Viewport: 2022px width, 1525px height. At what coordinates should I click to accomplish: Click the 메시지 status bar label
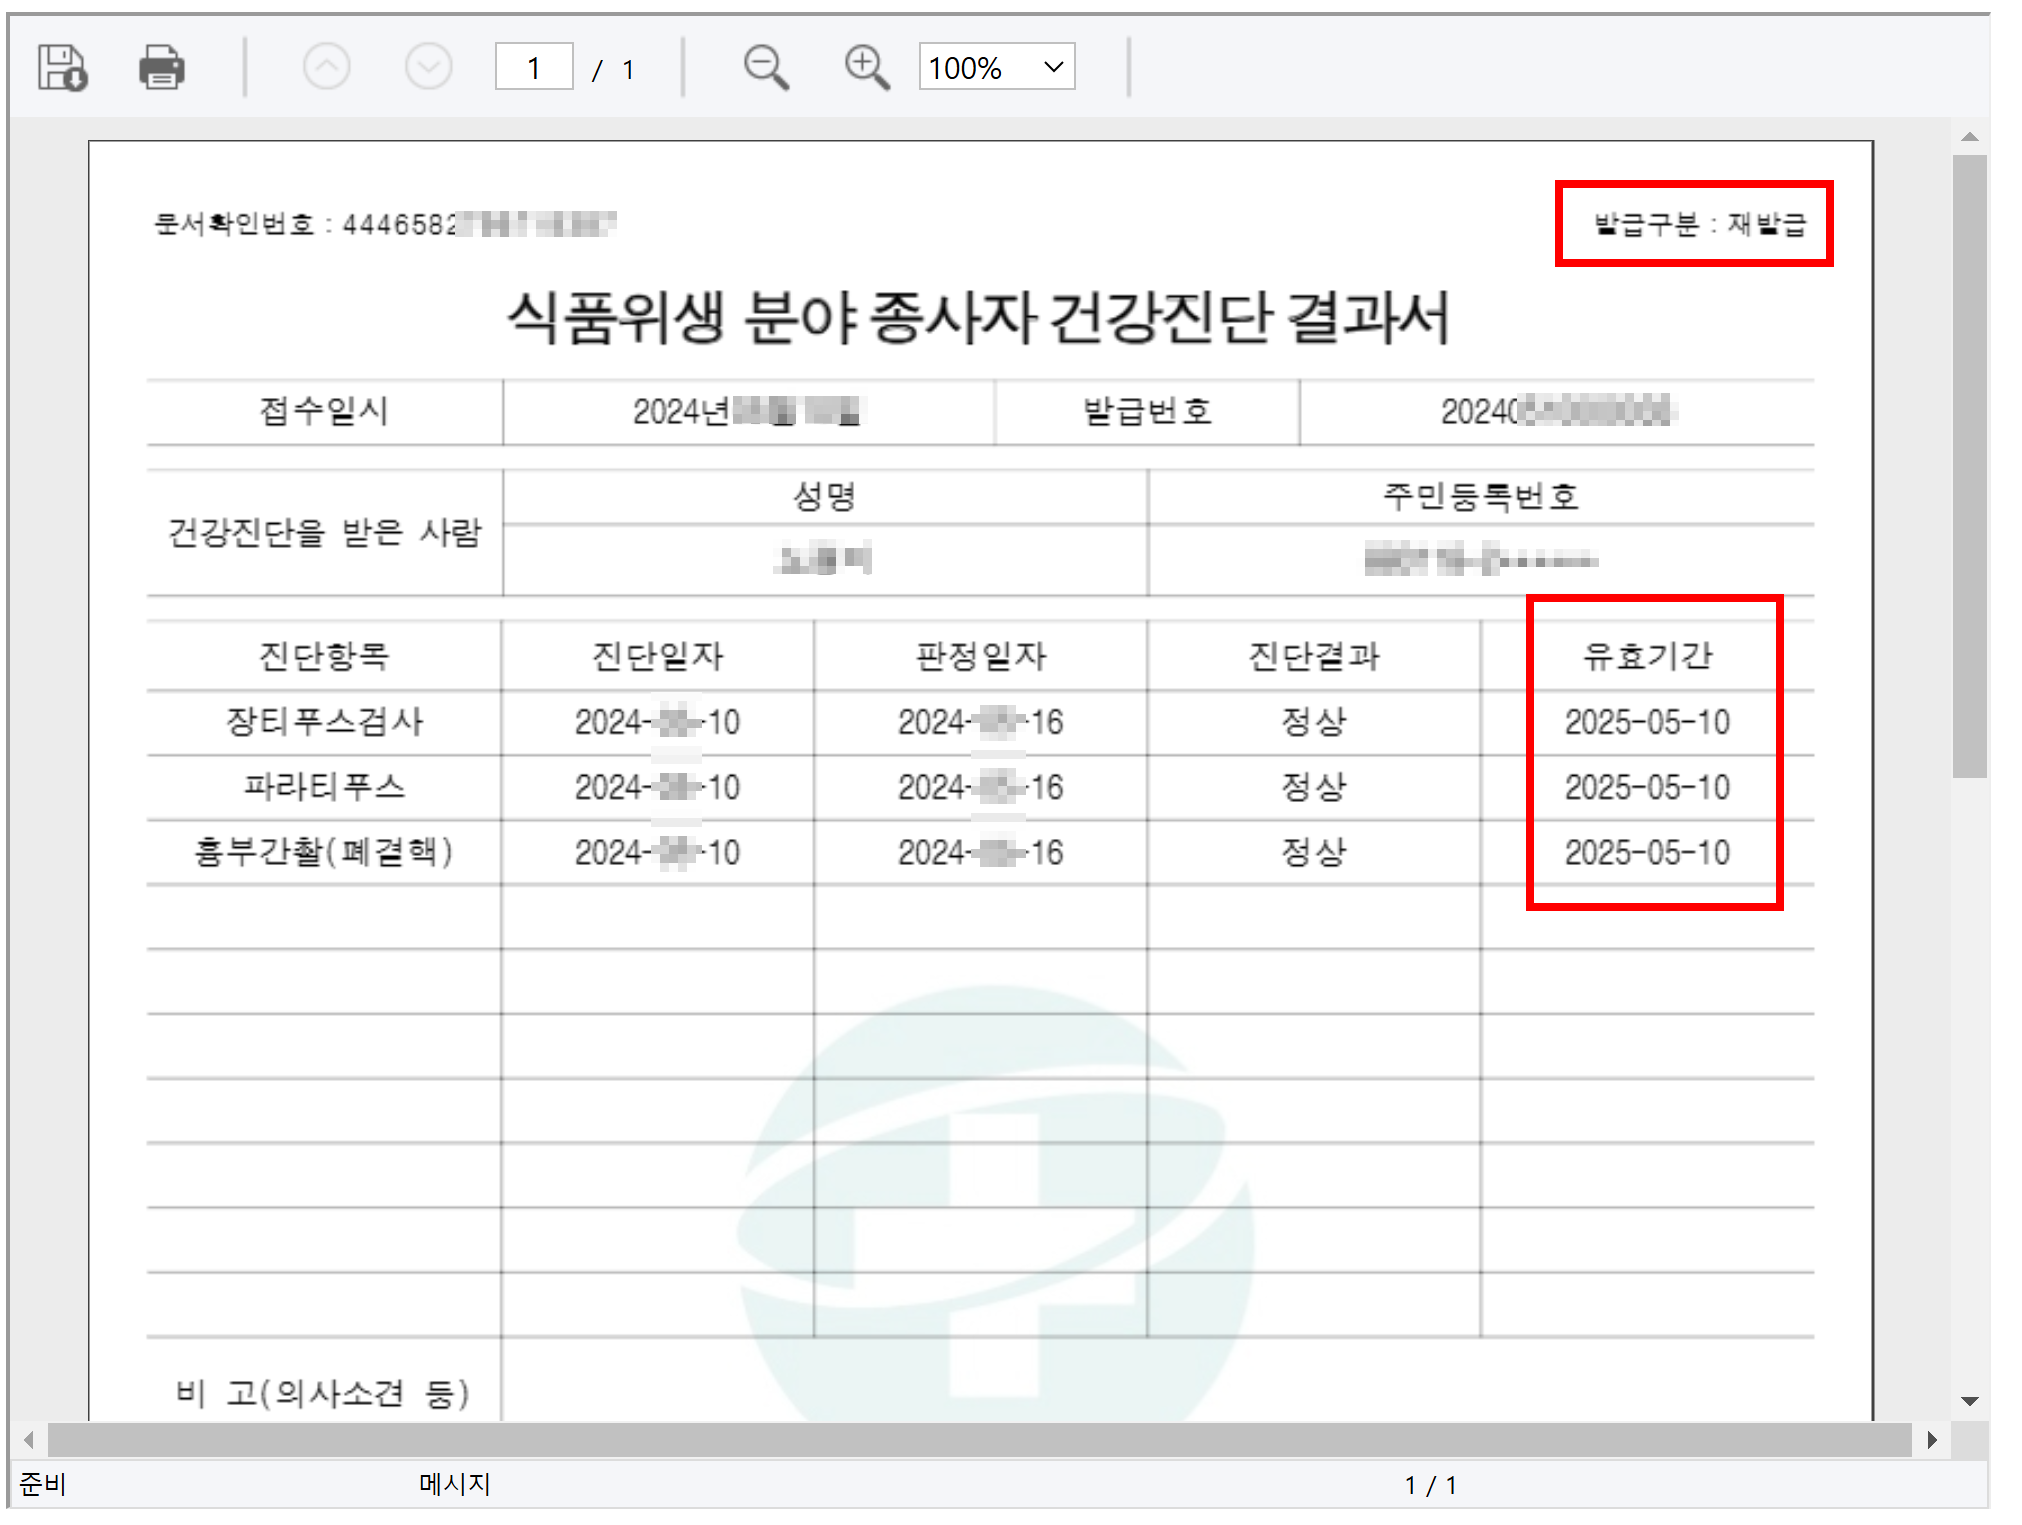coord(454,1484)
